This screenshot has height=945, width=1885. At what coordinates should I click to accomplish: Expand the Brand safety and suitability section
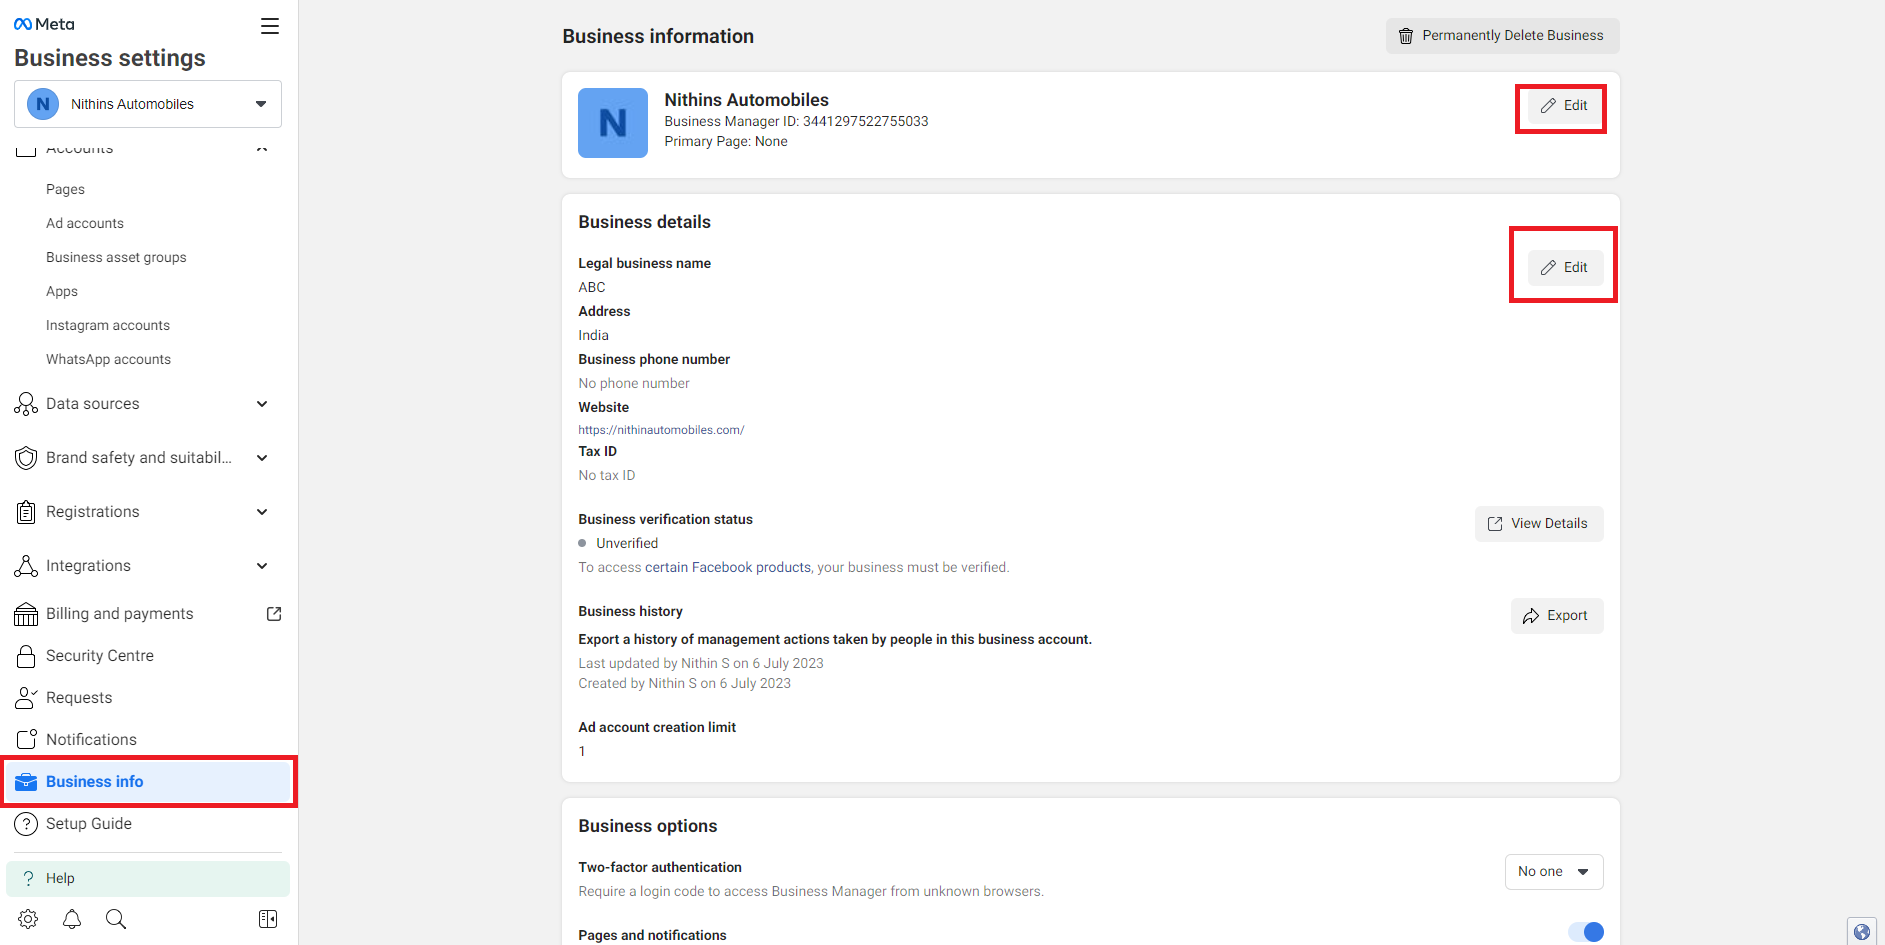pos(262,458)
